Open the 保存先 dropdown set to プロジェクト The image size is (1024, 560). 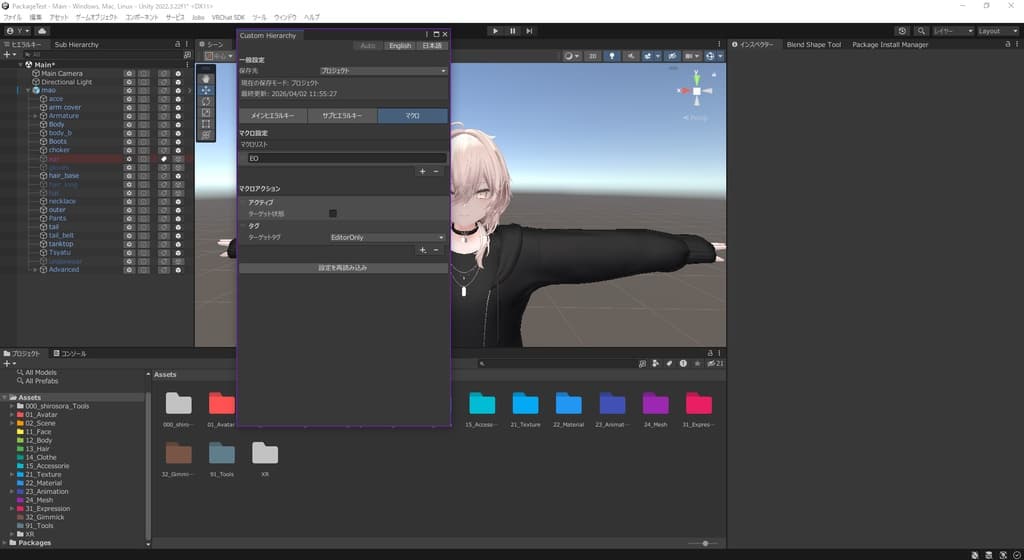coord(383,70)
